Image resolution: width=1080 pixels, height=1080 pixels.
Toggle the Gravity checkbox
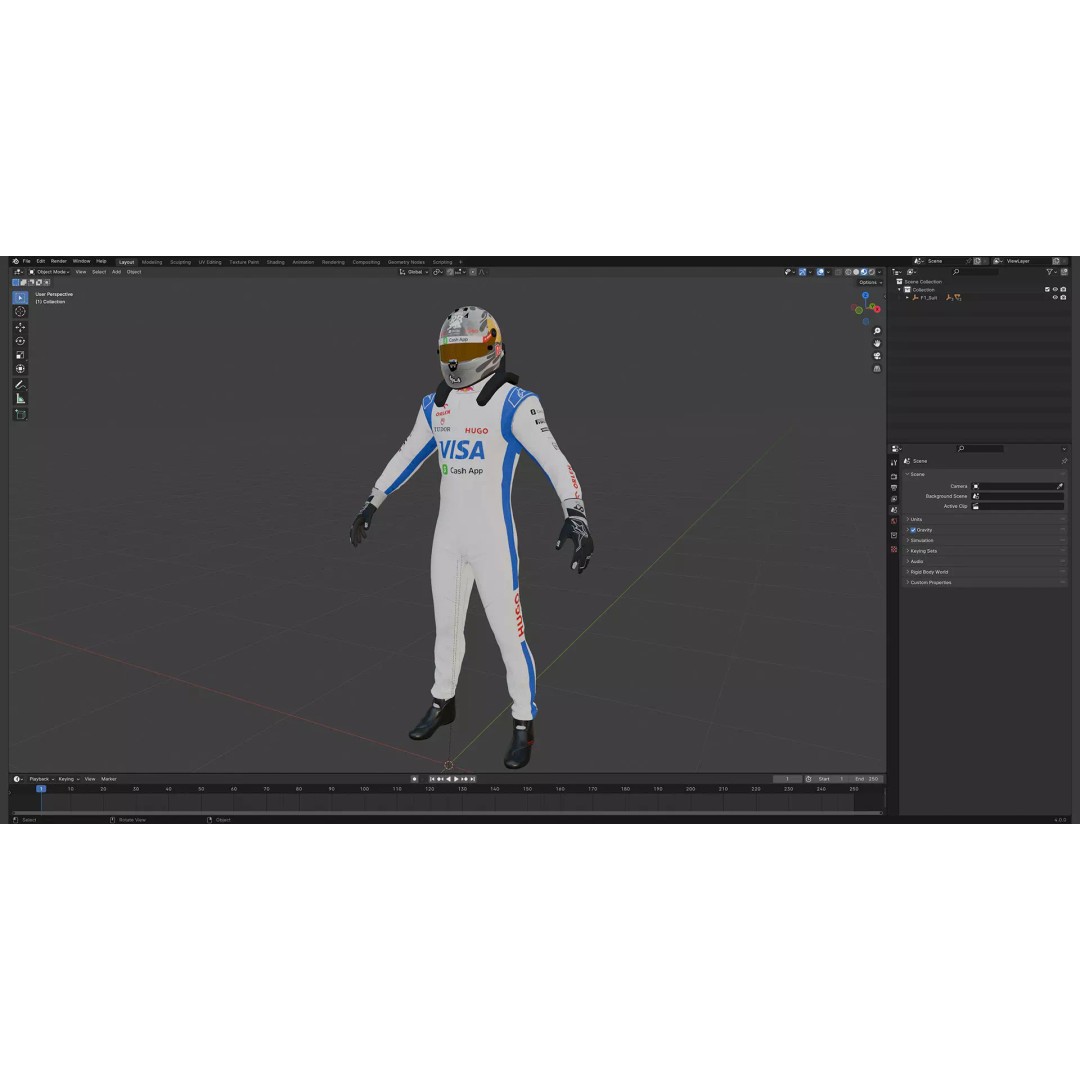click(913, 530)
